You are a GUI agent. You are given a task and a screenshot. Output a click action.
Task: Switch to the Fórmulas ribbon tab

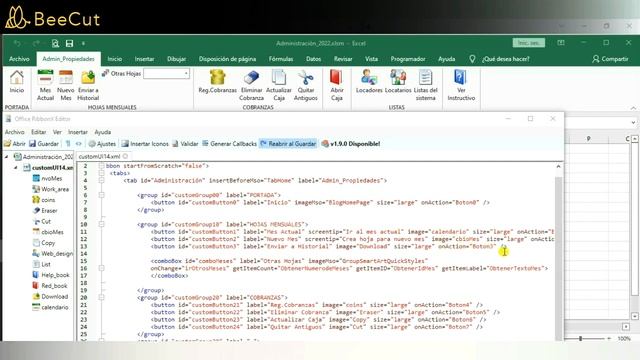[281, 59]
